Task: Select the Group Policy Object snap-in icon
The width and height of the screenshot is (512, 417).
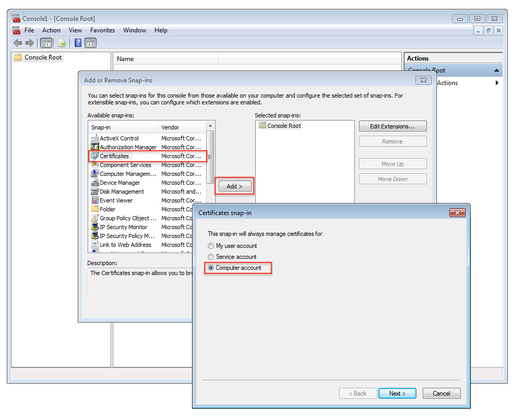Action: click(x=95, y=218)
